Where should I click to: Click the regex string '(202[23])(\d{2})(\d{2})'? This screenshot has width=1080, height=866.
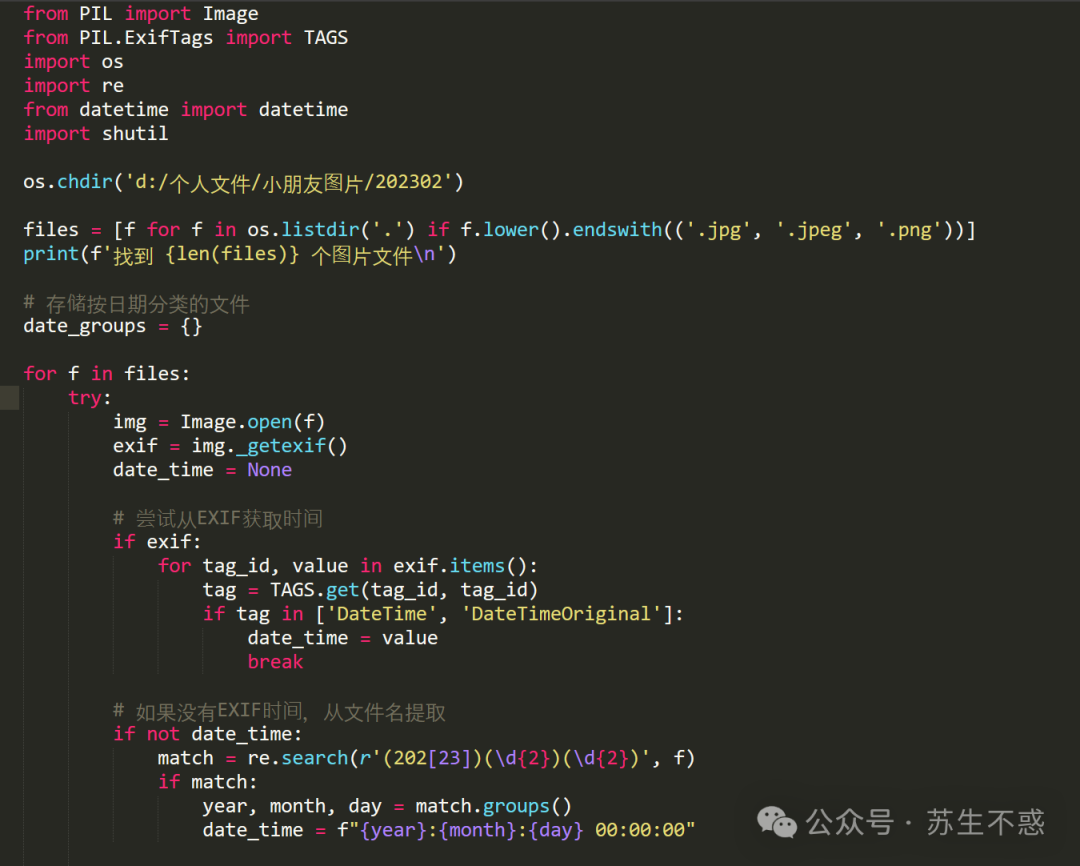click(x=512, y=759)
